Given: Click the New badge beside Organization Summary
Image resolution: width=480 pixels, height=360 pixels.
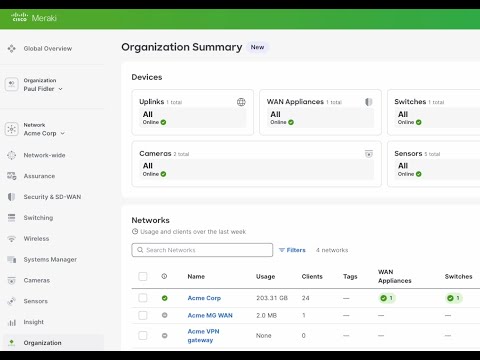Looking at the screenshot, I should 257,47.
